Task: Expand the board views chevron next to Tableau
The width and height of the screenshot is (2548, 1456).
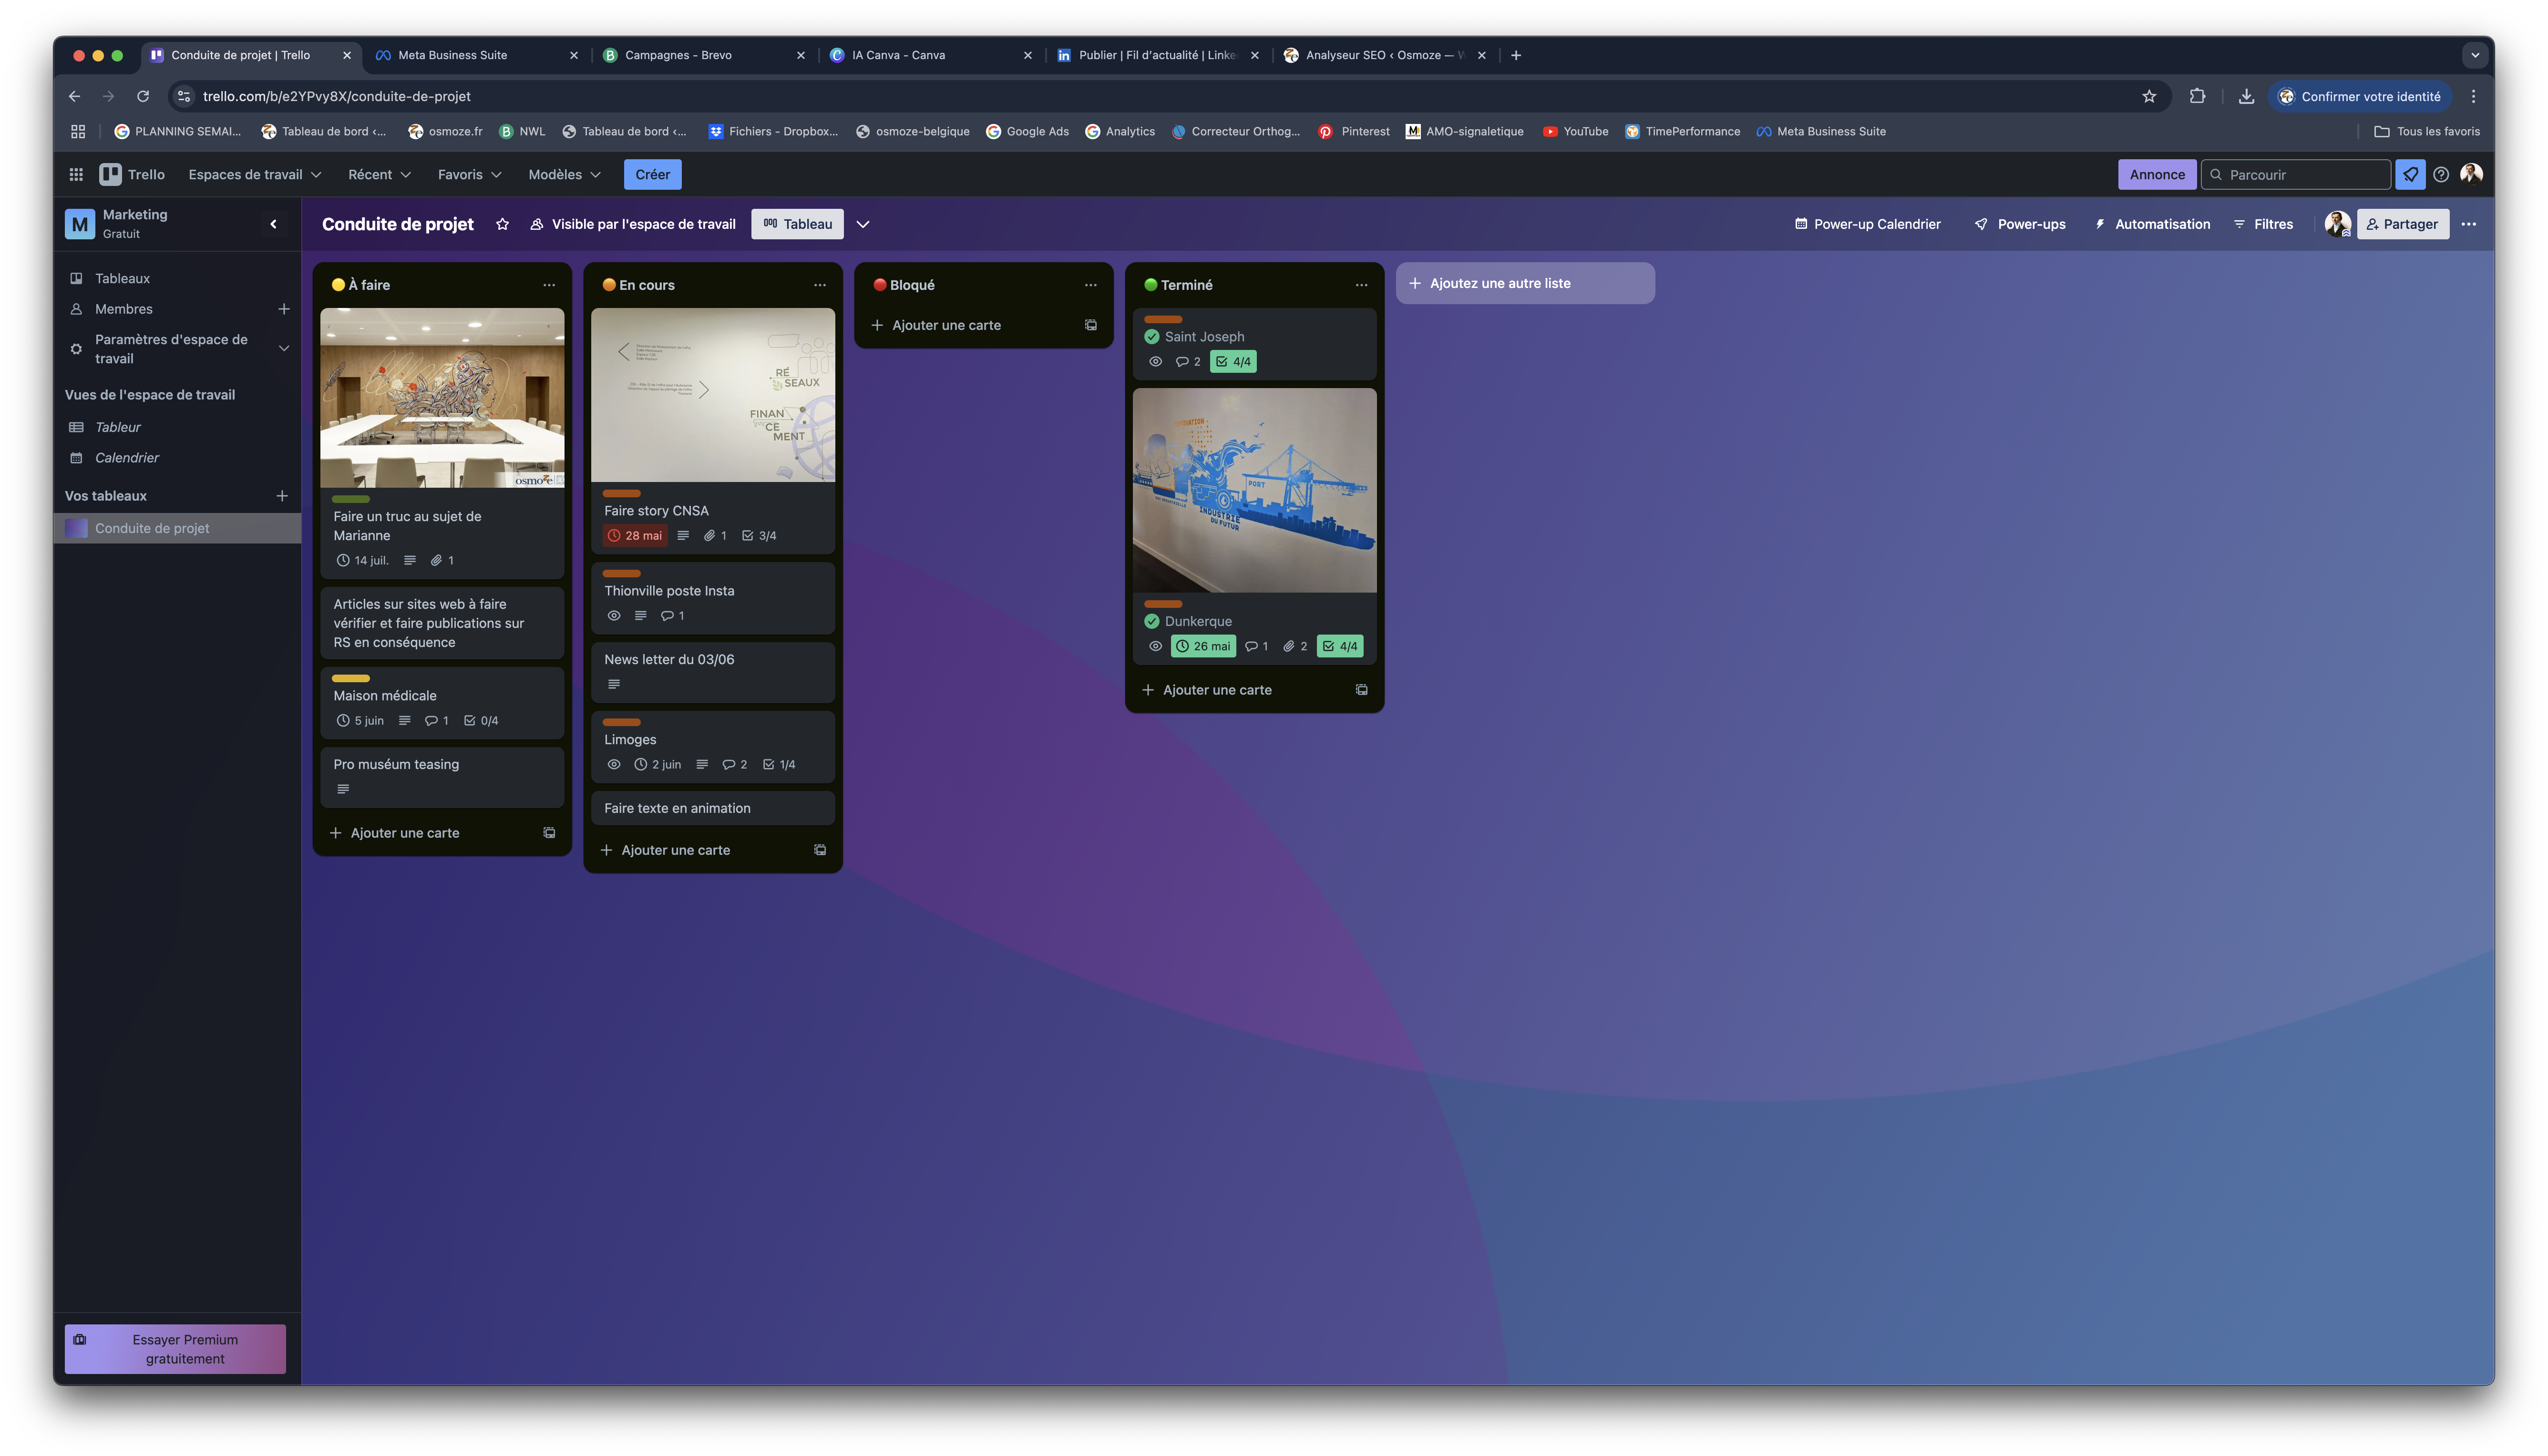Action: pos(863,224)
